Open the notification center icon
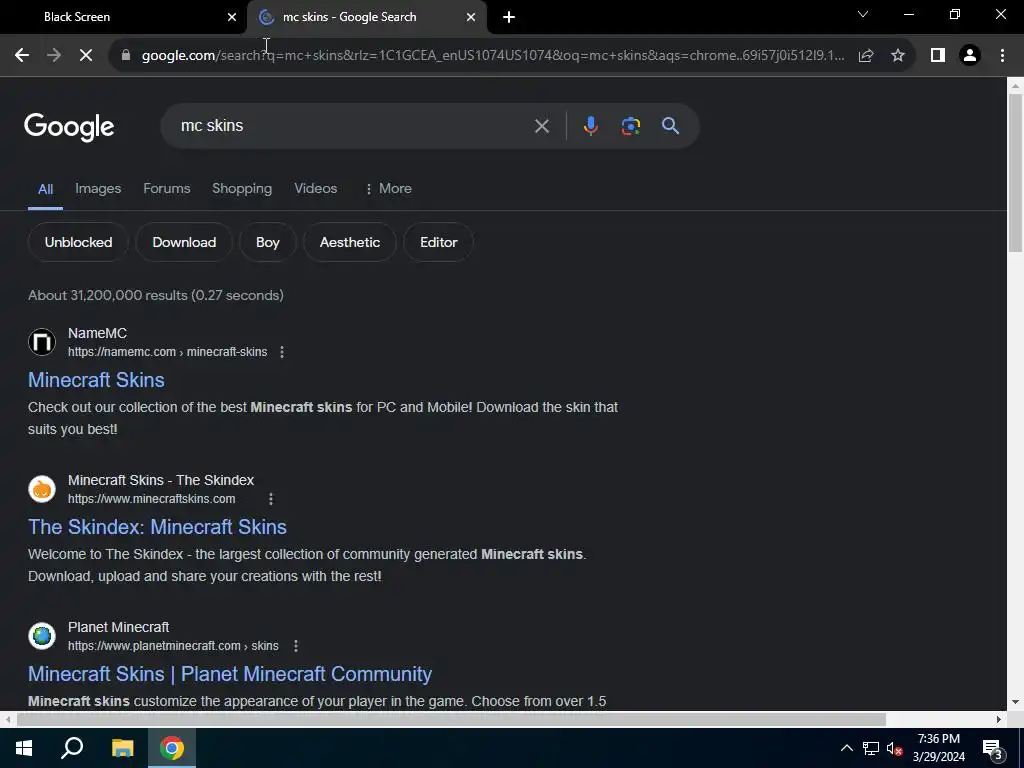1024x768 pixels. pos(993,748)
